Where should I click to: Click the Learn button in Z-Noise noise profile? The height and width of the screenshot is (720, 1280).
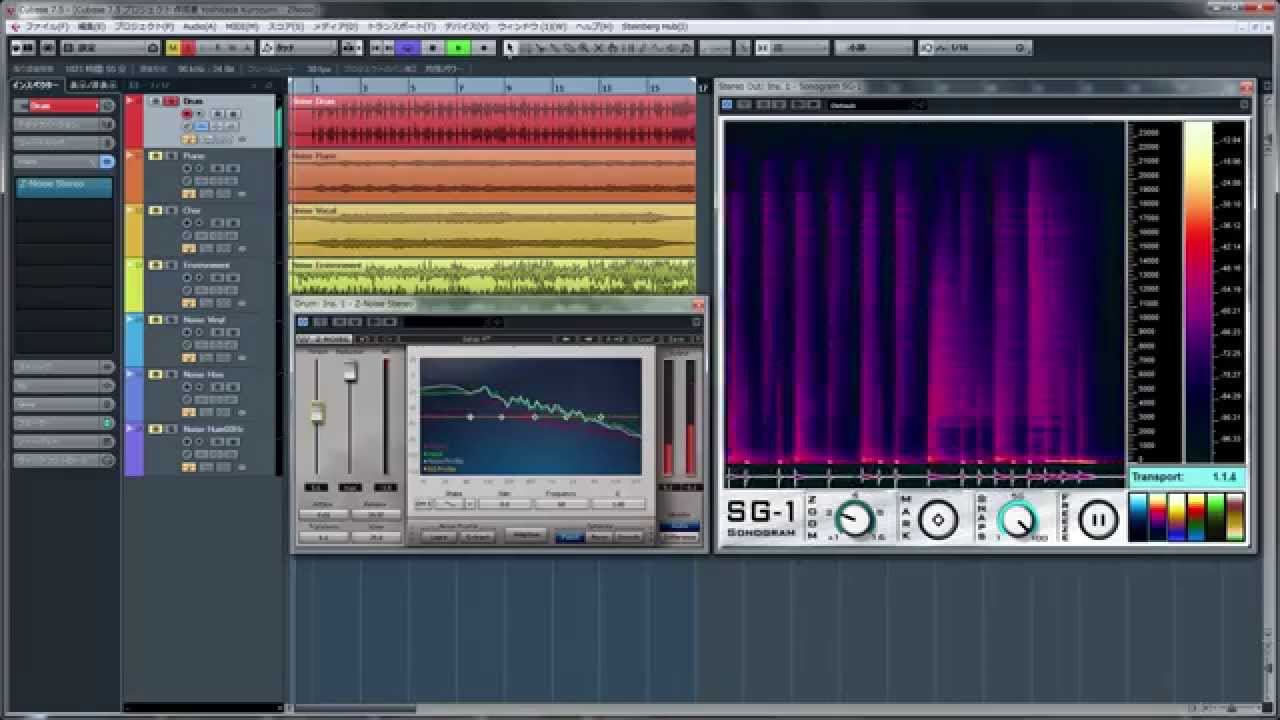(x=438, y=537)
